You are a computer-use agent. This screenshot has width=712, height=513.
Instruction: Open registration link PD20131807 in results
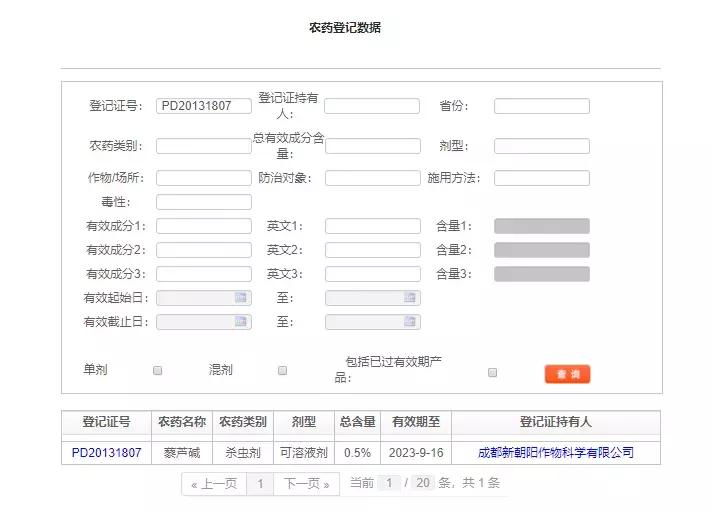point(106,453)
